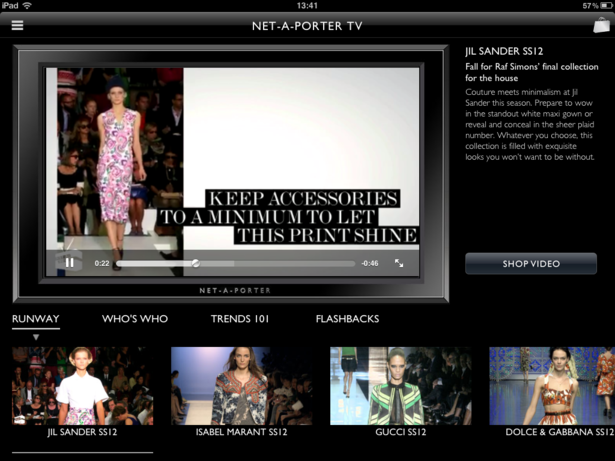Image resolution: width=615 pixels, height=461 pixels.
Task: Enter fullscreen with the expand arrows icon
Action: (x=399, y=263)
